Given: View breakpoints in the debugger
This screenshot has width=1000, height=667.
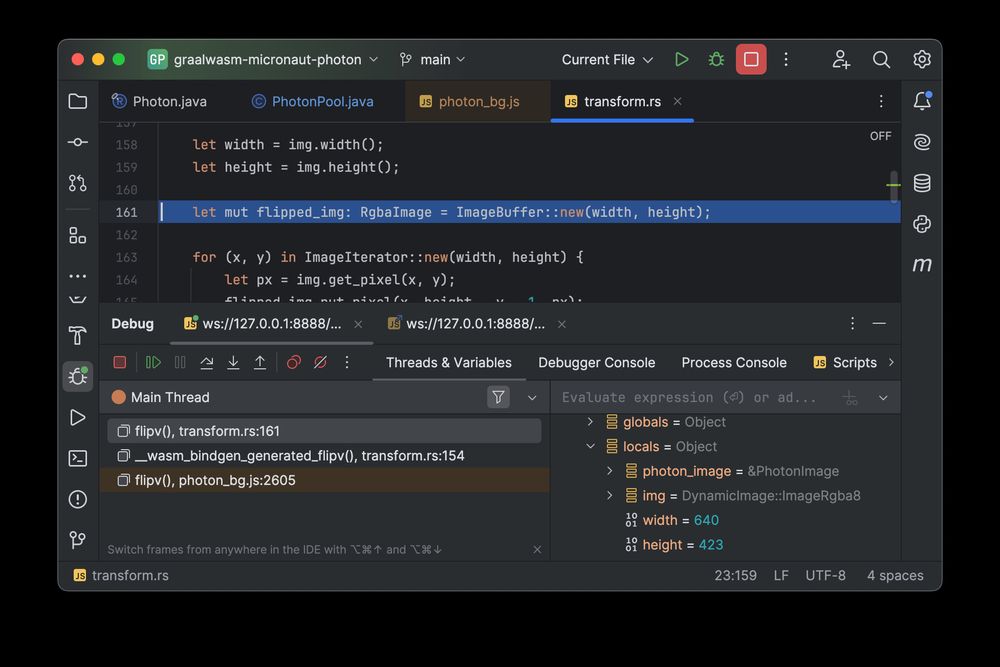Looking at the screenshot, I should coord(294,362).
